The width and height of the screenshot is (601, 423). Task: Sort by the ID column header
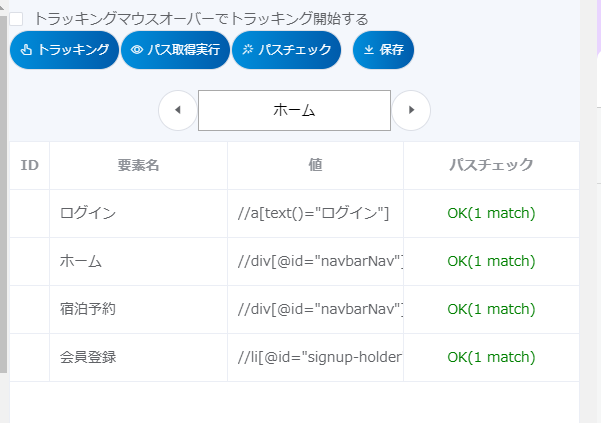(30, 165)
